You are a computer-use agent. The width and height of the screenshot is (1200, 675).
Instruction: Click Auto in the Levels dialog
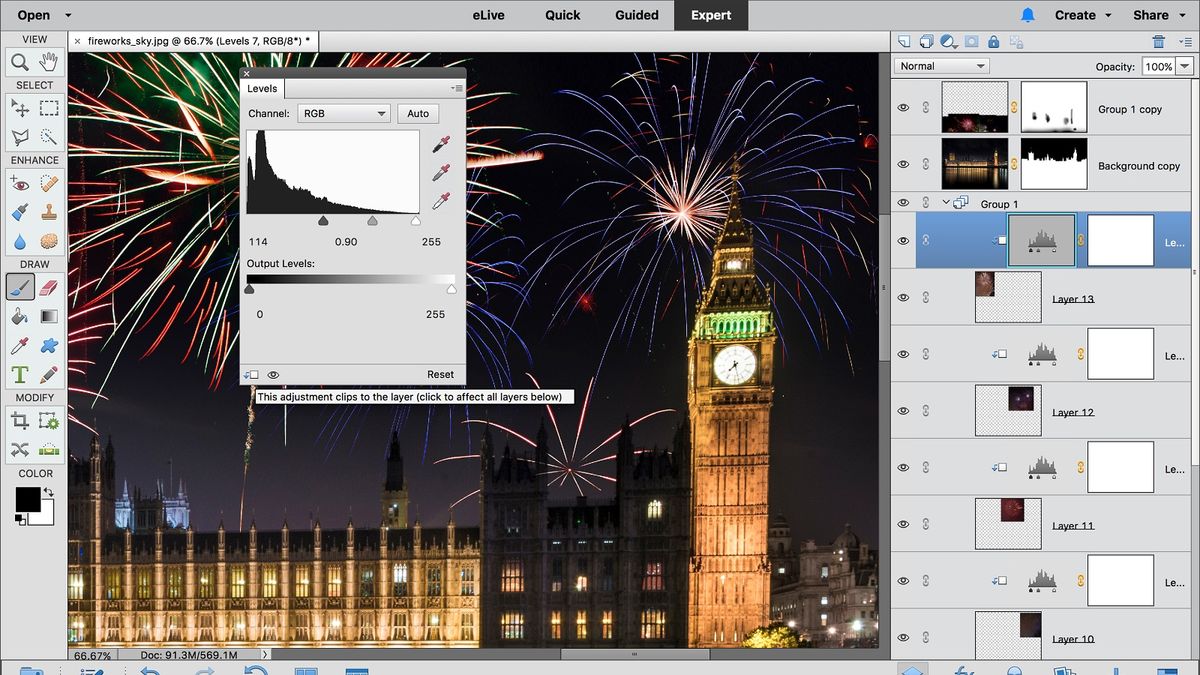(418, 113)
